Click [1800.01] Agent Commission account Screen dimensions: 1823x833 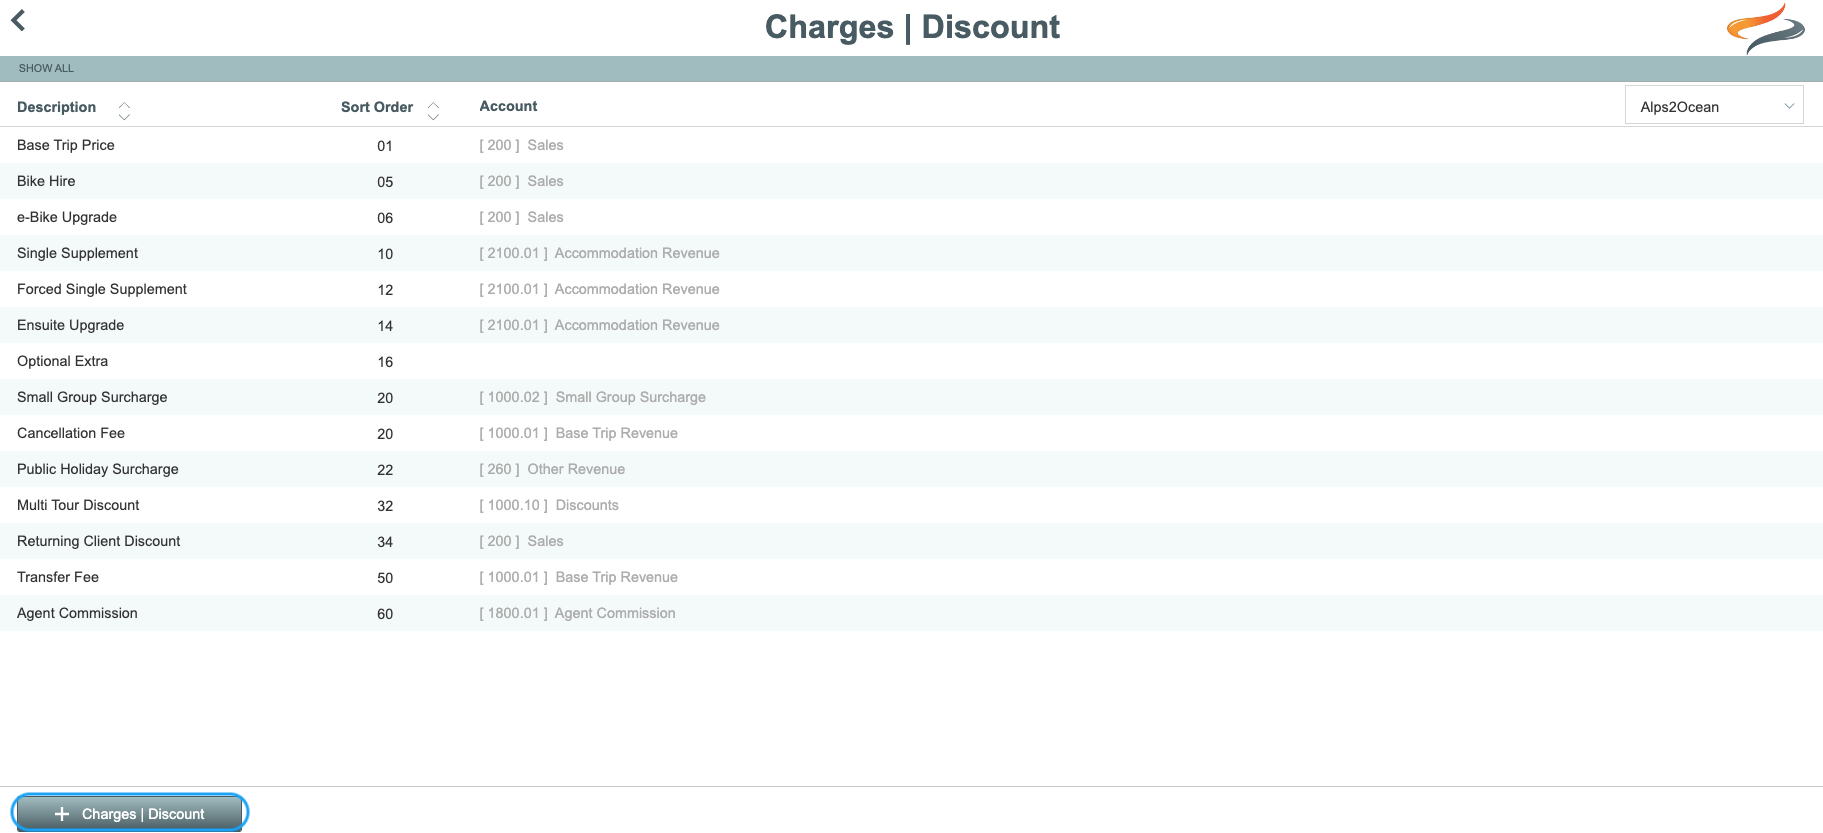click(577, 613)
